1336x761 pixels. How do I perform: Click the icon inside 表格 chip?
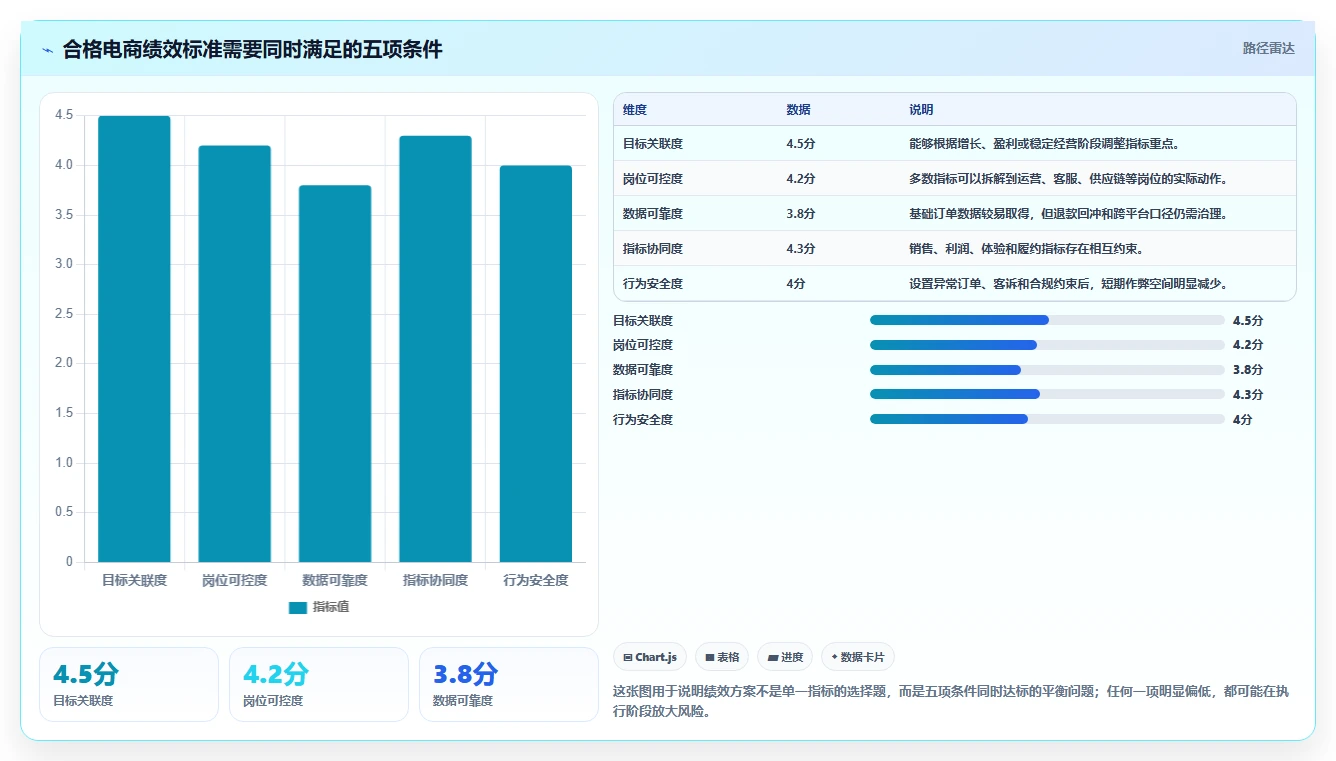[x=709, y=658]
